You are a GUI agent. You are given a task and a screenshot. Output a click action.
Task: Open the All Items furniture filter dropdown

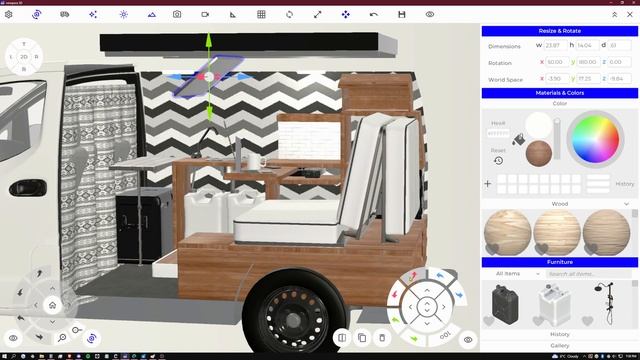coord(518,274)
